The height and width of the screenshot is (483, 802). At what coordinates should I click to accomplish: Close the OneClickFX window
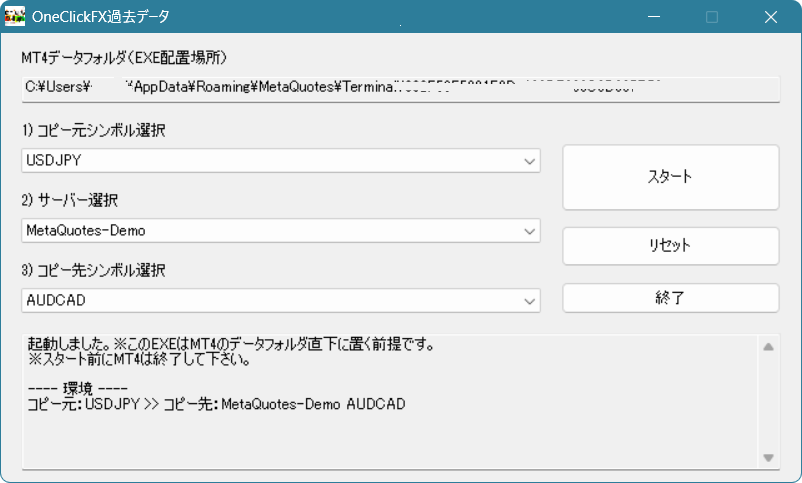click(770, 16)
